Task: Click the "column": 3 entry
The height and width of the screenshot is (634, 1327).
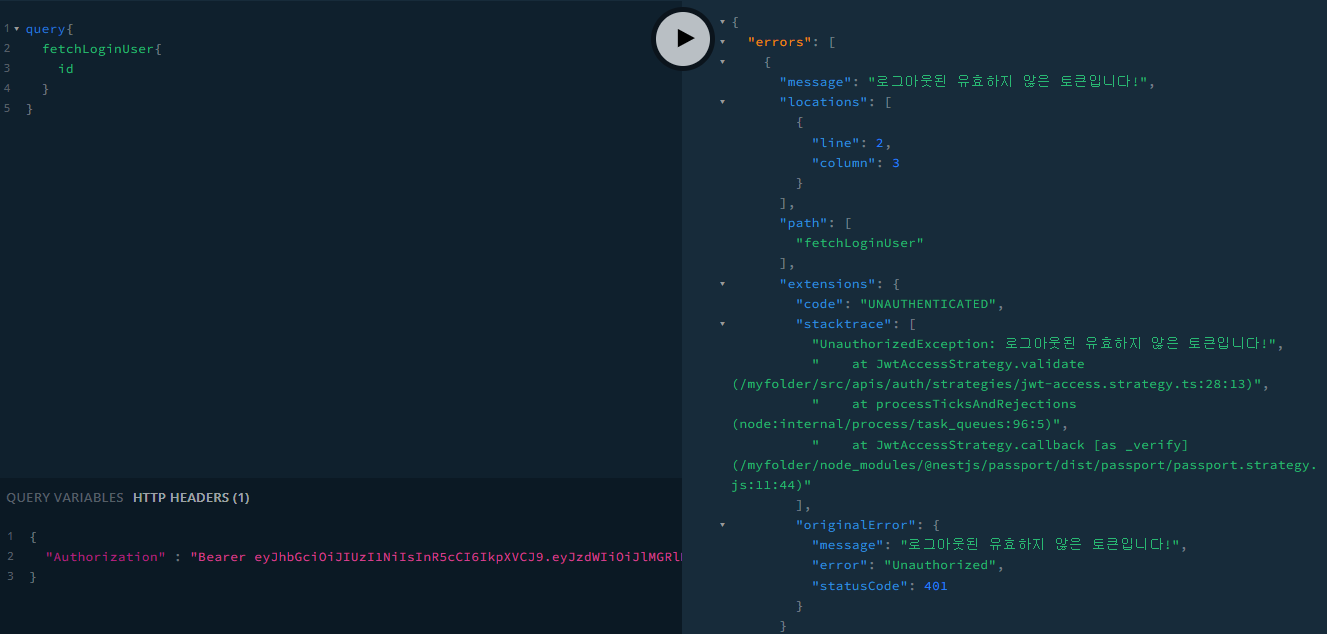Action: pyautogui.click(x=856, y=162)
